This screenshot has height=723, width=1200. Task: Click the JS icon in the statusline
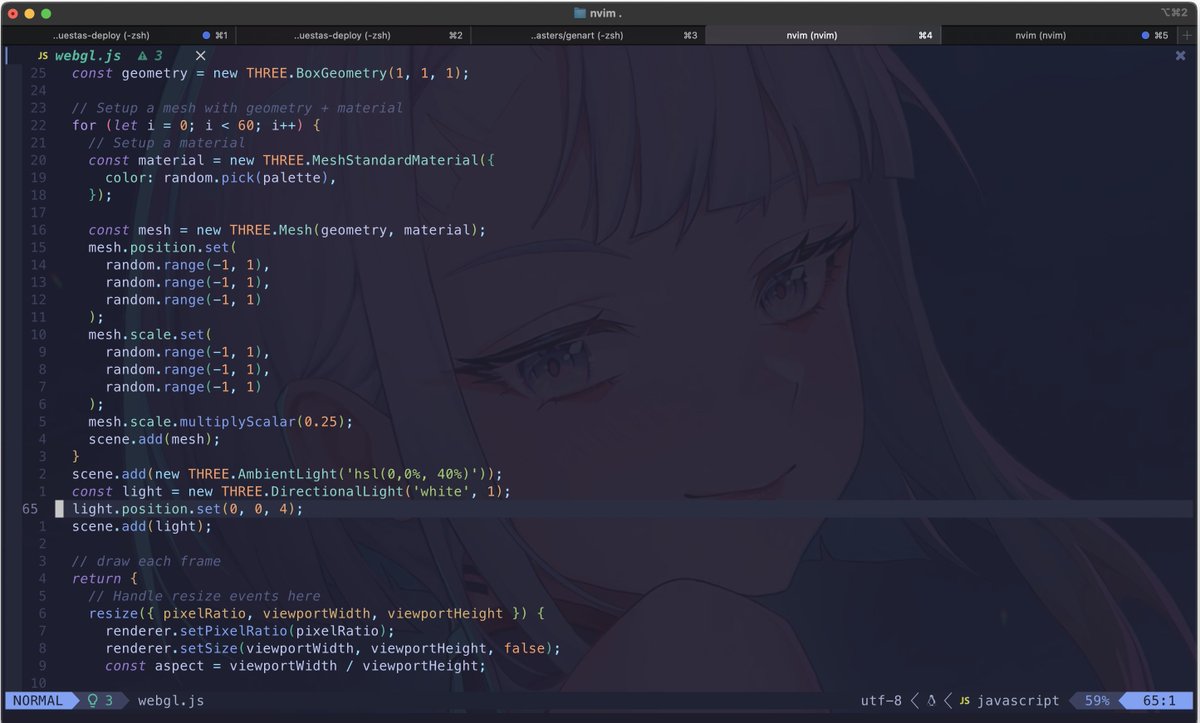coord(965,701)
